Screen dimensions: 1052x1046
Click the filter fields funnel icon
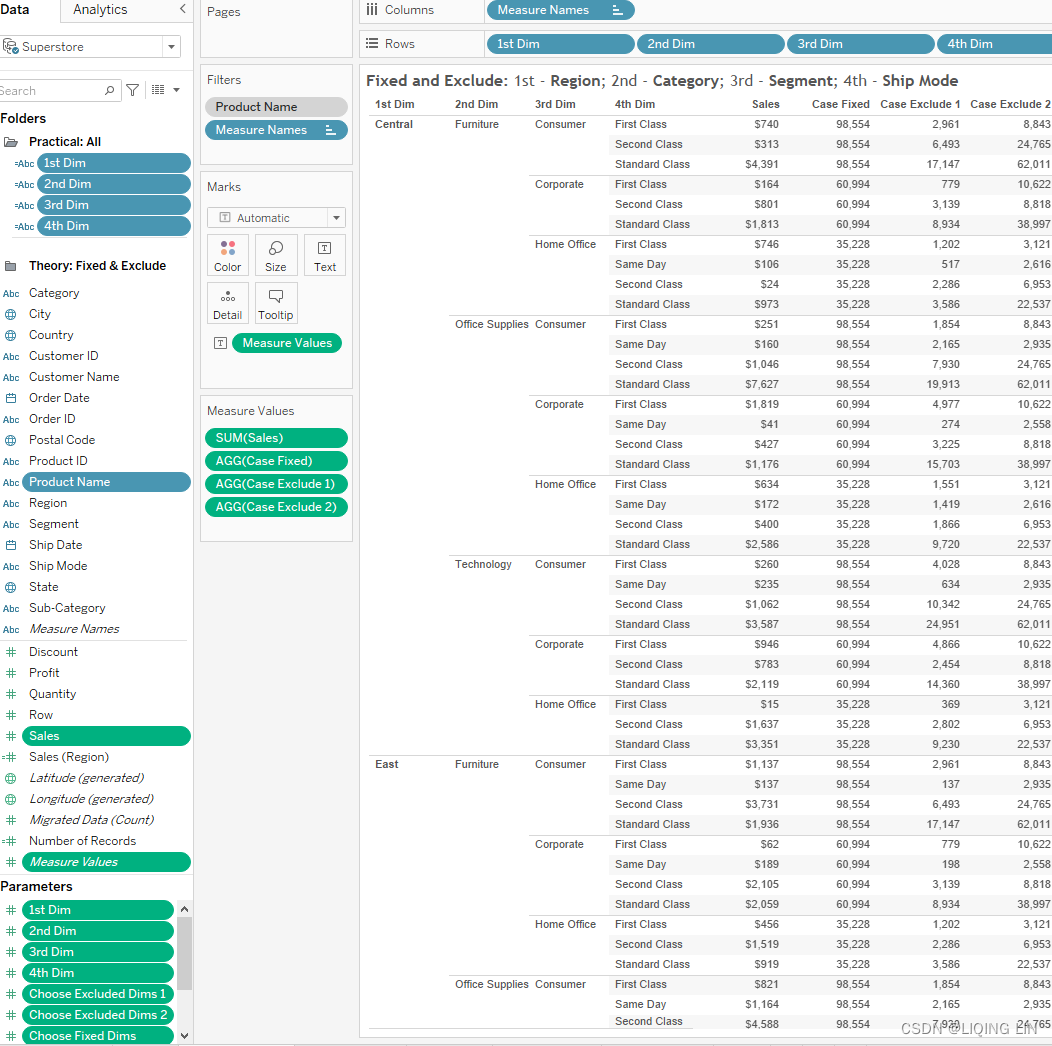pos(133,90)
